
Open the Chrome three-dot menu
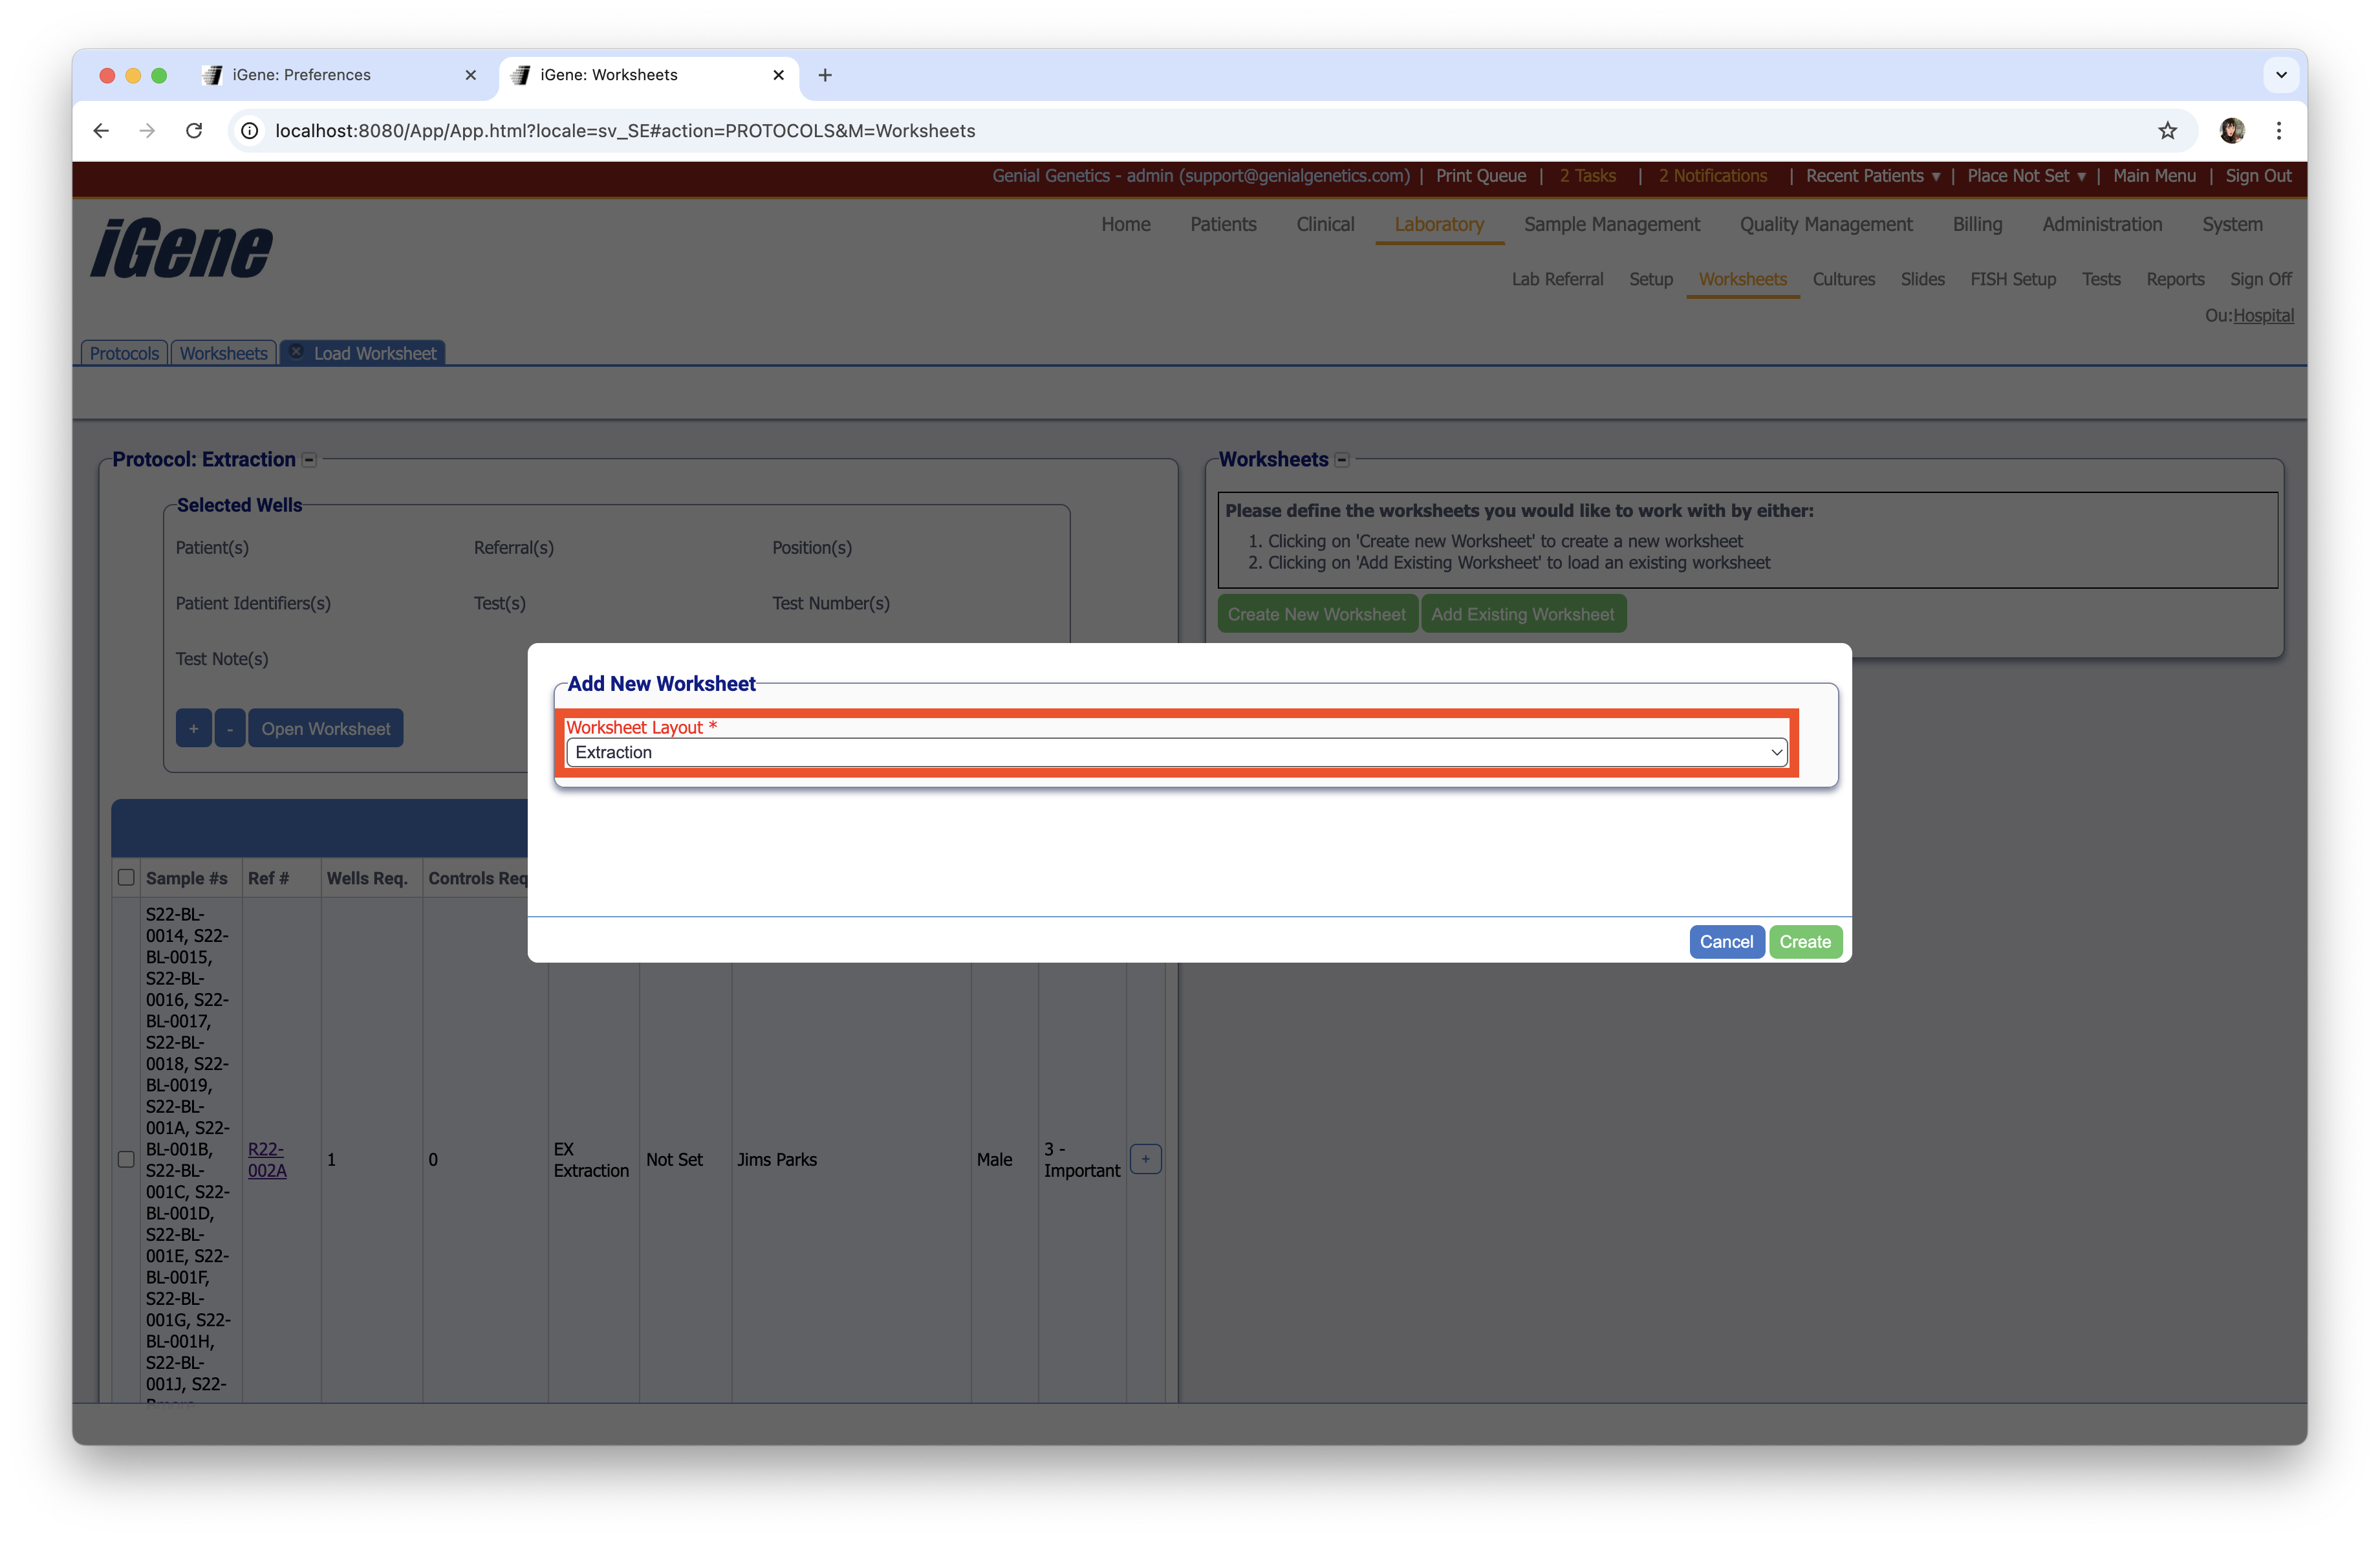[2279, 131]
